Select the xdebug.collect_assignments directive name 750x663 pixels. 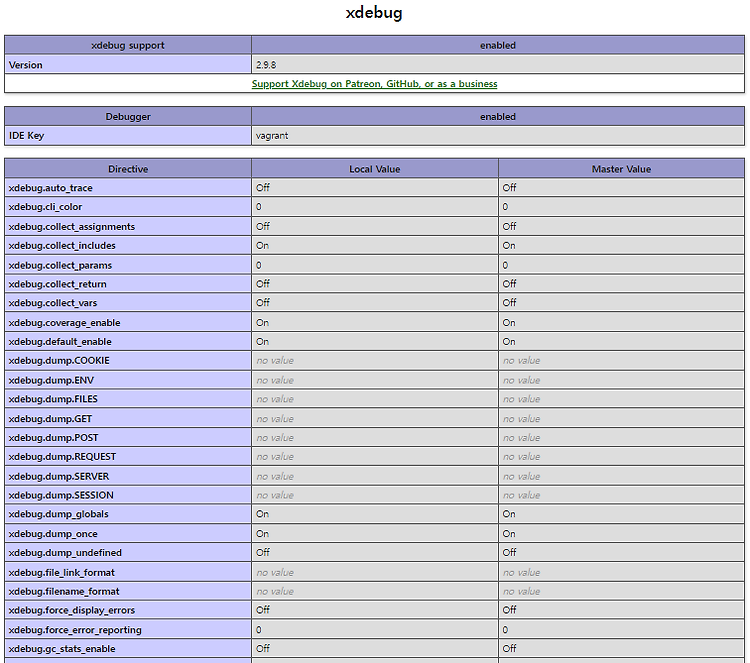(x=71, y=227)
